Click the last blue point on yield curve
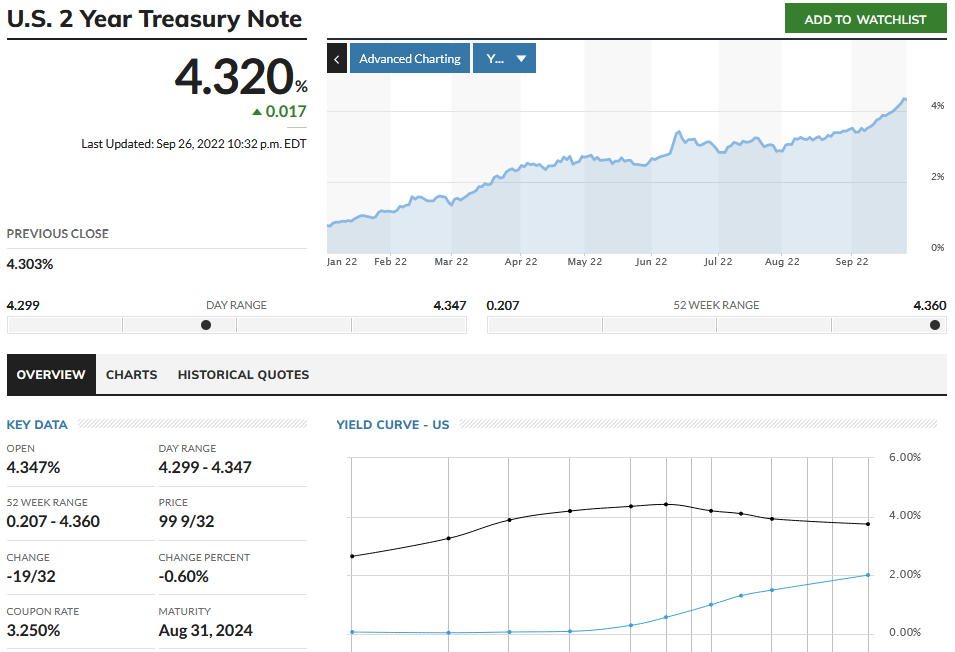Viewport: 955px width, 652px height. coord(868,575)
